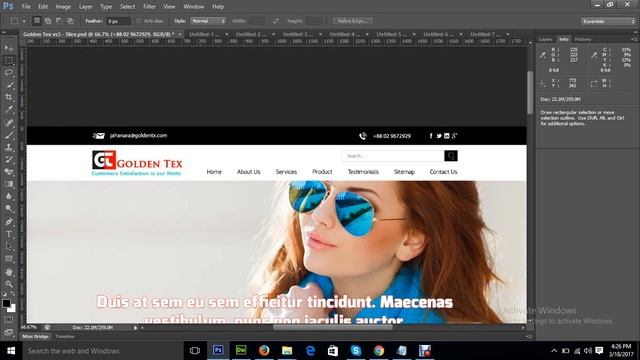Select the Horizontal Type tool
Viewport: 640px width, 360px height.
(x=9, y=234)
